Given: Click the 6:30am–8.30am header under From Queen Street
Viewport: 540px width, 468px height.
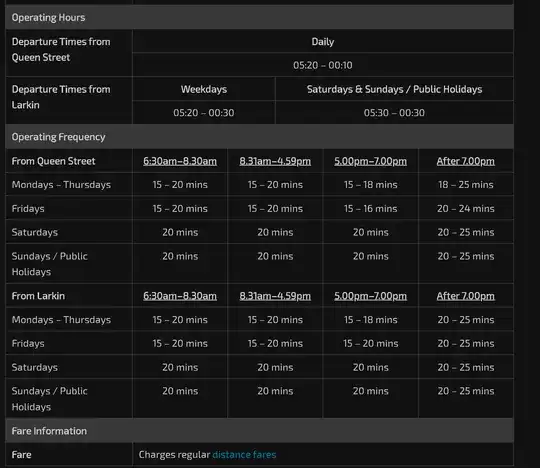Looking at the screenshot, I should pos(180,161).
